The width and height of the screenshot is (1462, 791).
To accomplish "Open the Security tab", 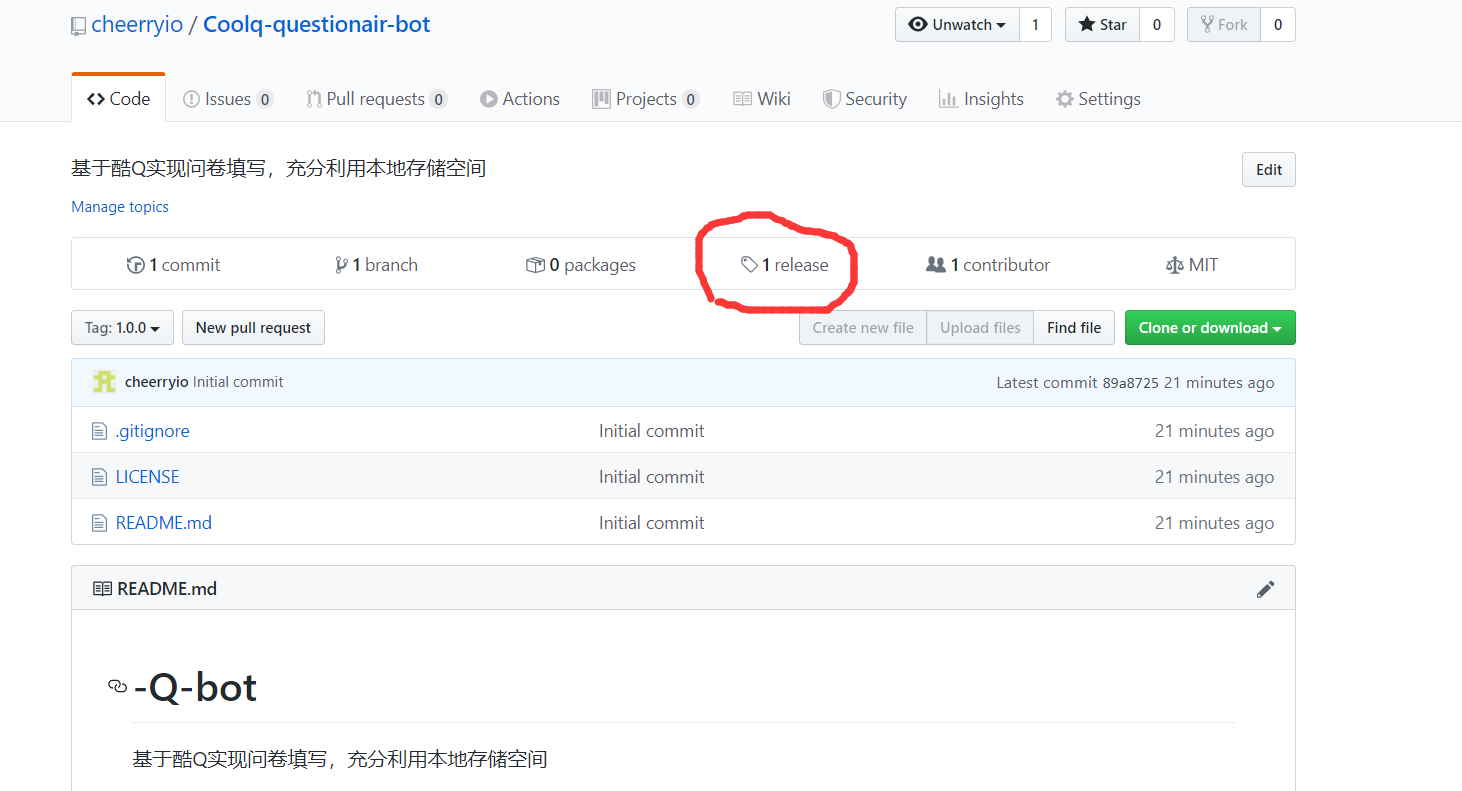I will pos(865,99).
